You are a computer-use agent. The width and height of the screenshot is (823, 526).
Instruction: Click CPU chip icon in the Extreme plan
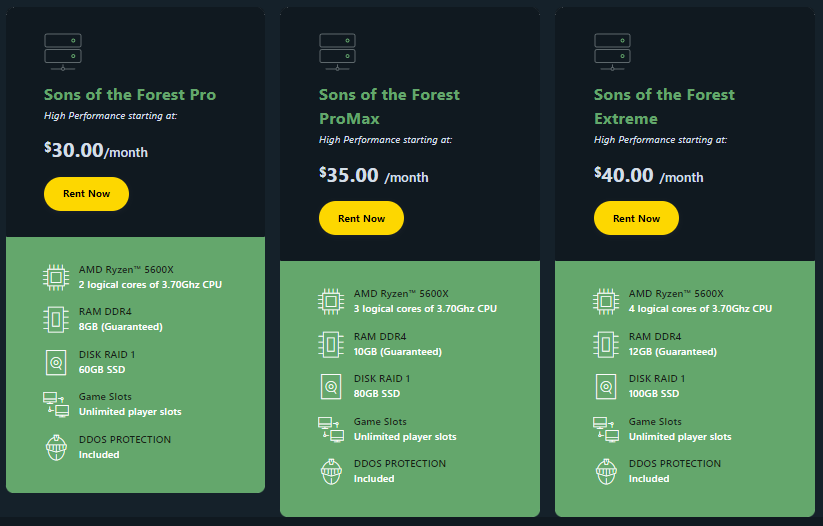(606, 301)
